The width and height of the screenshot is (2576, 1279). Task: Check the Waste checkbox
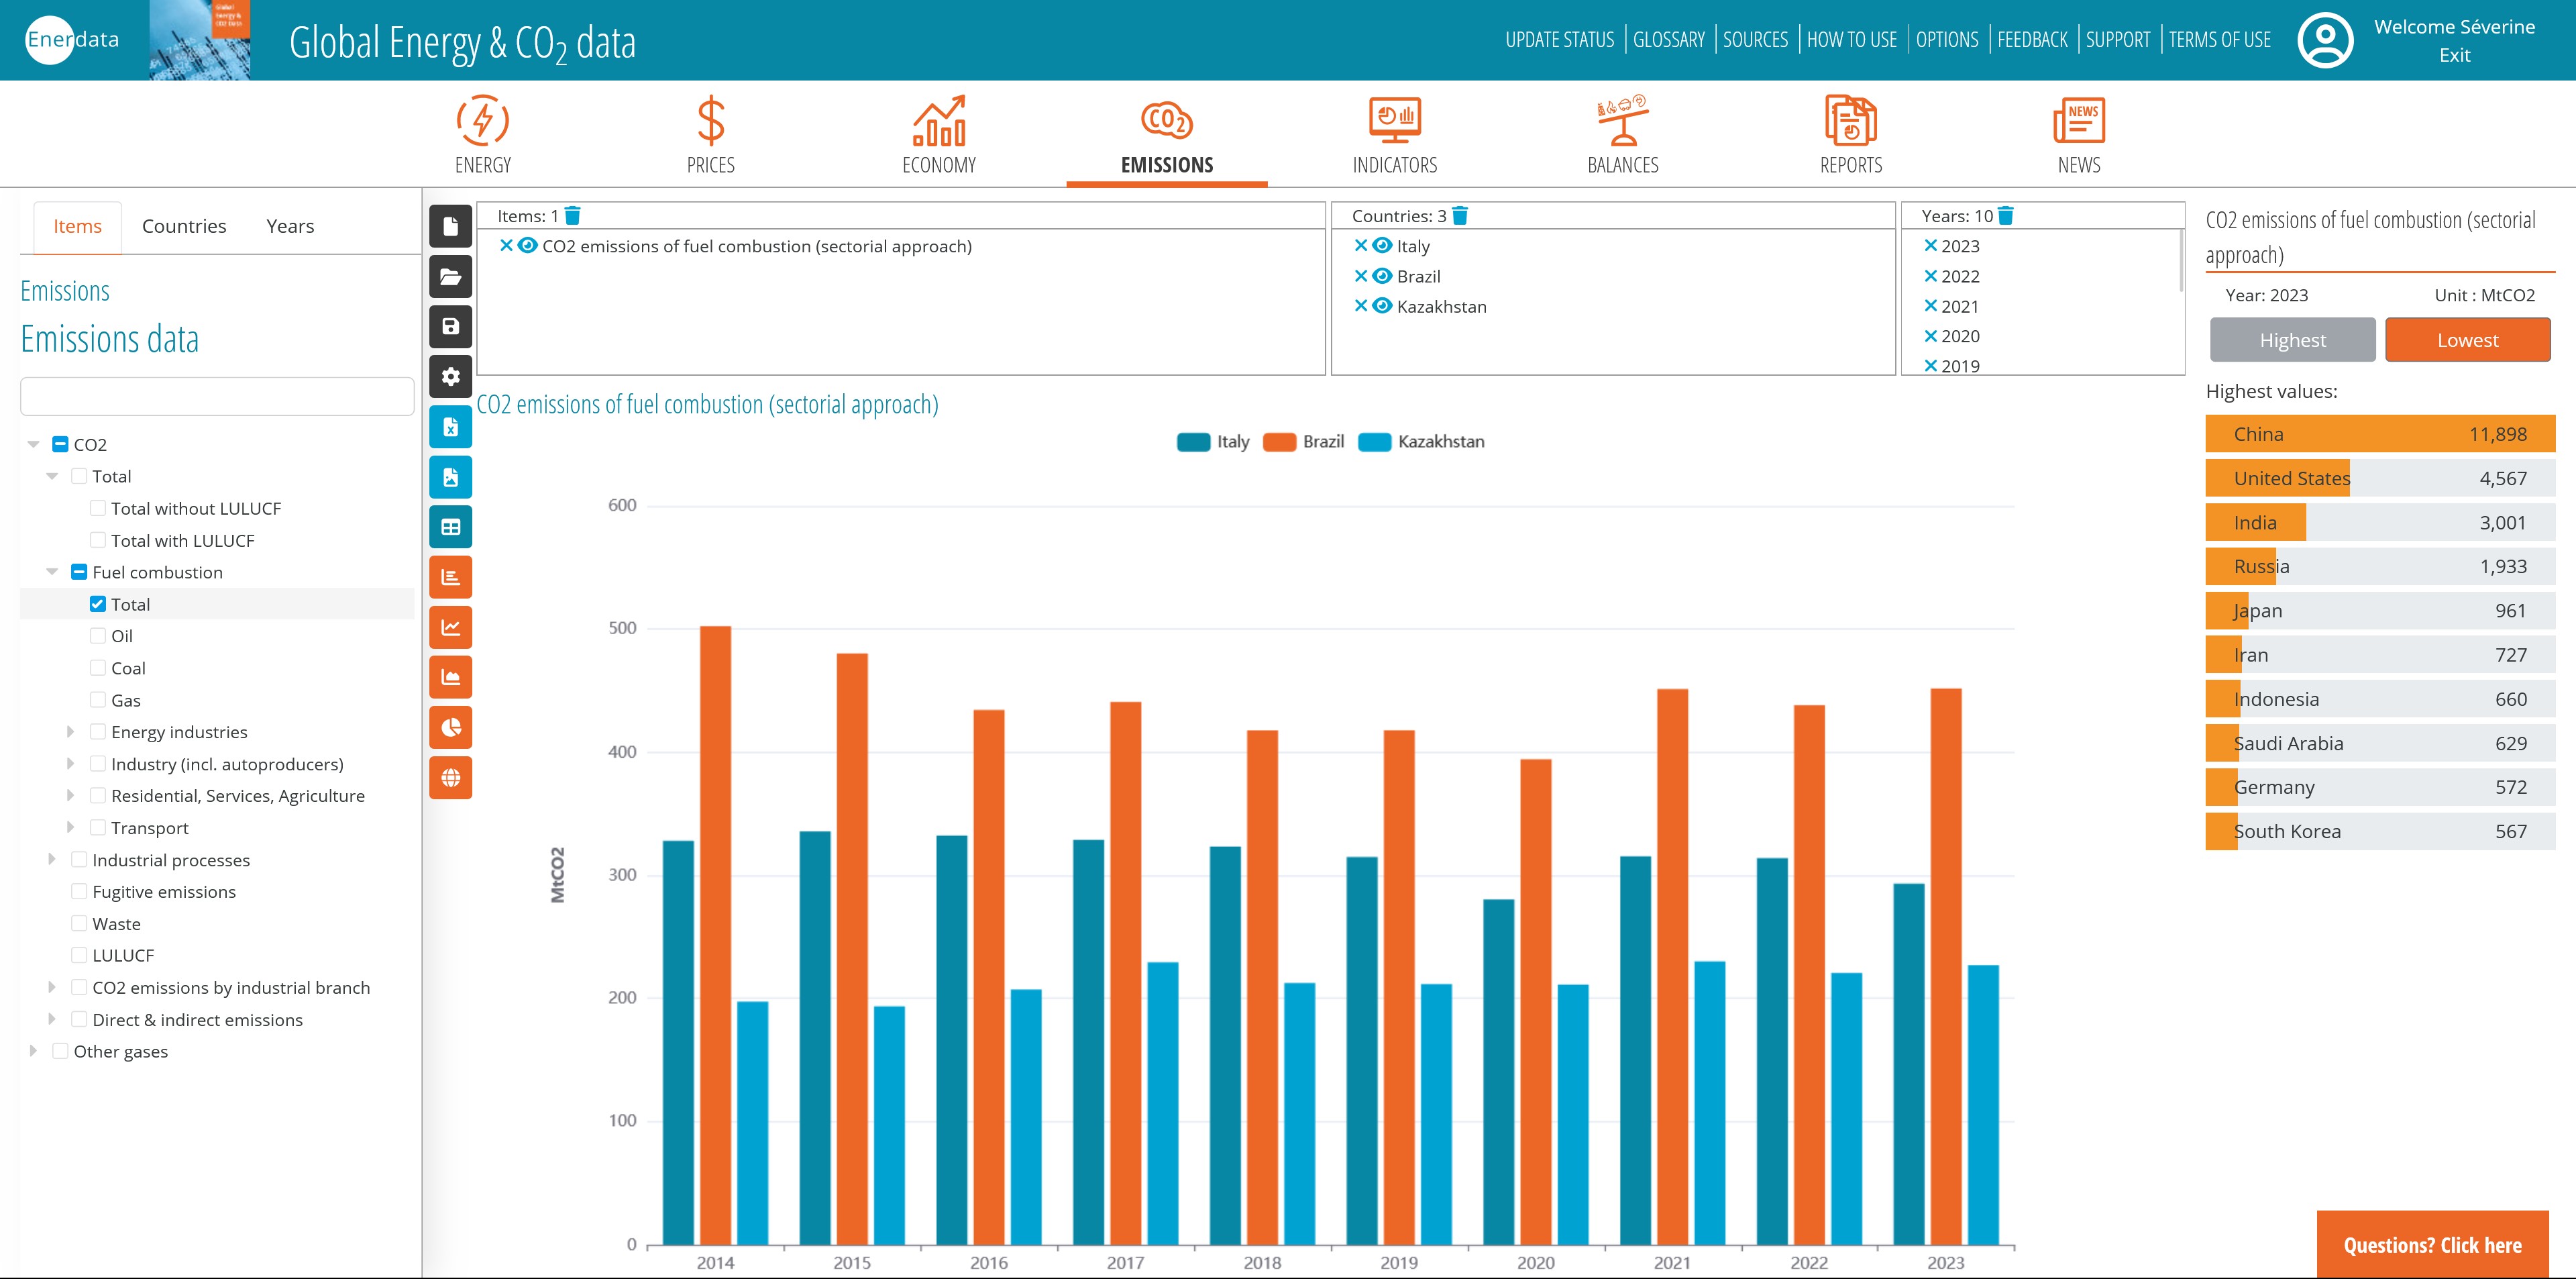pyautogui.click(x=79, y=923)
